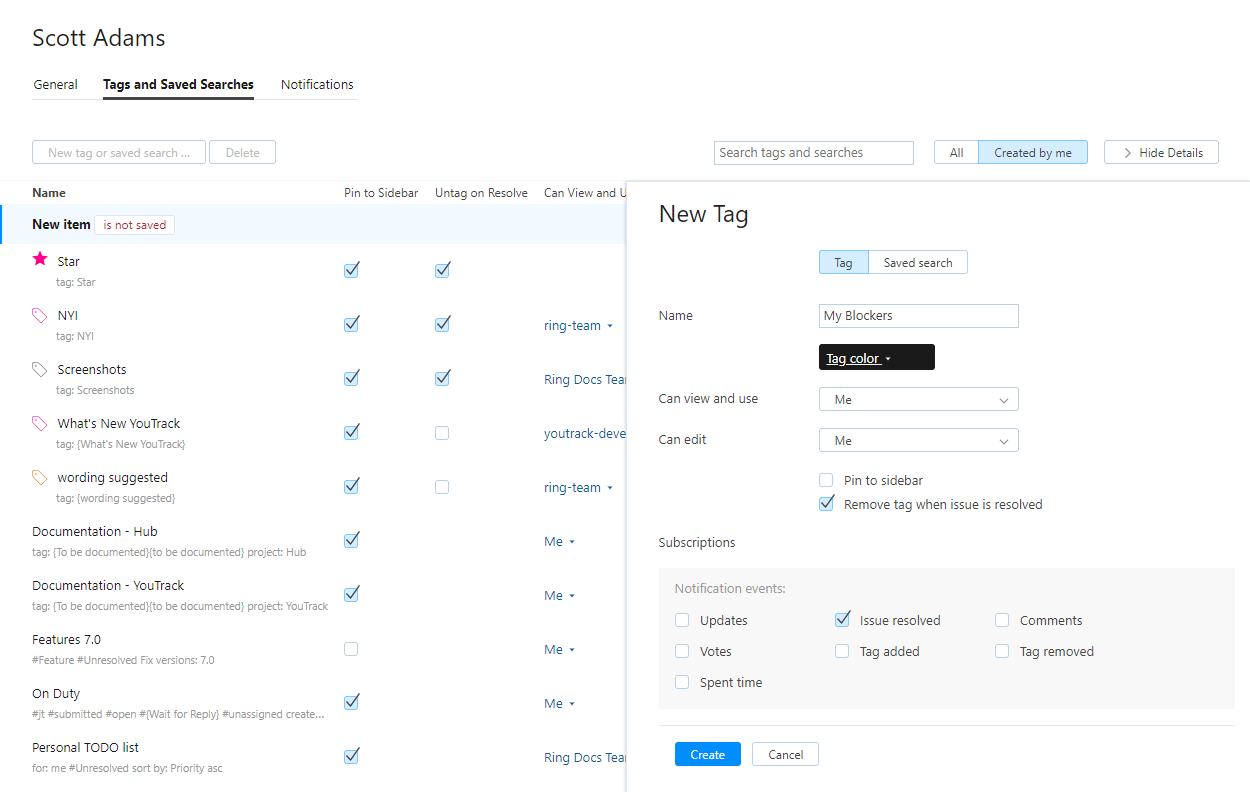Click the gray tag icon beside Screenshots
This screenshot has width=1250, height=792.
click(40, 369)
